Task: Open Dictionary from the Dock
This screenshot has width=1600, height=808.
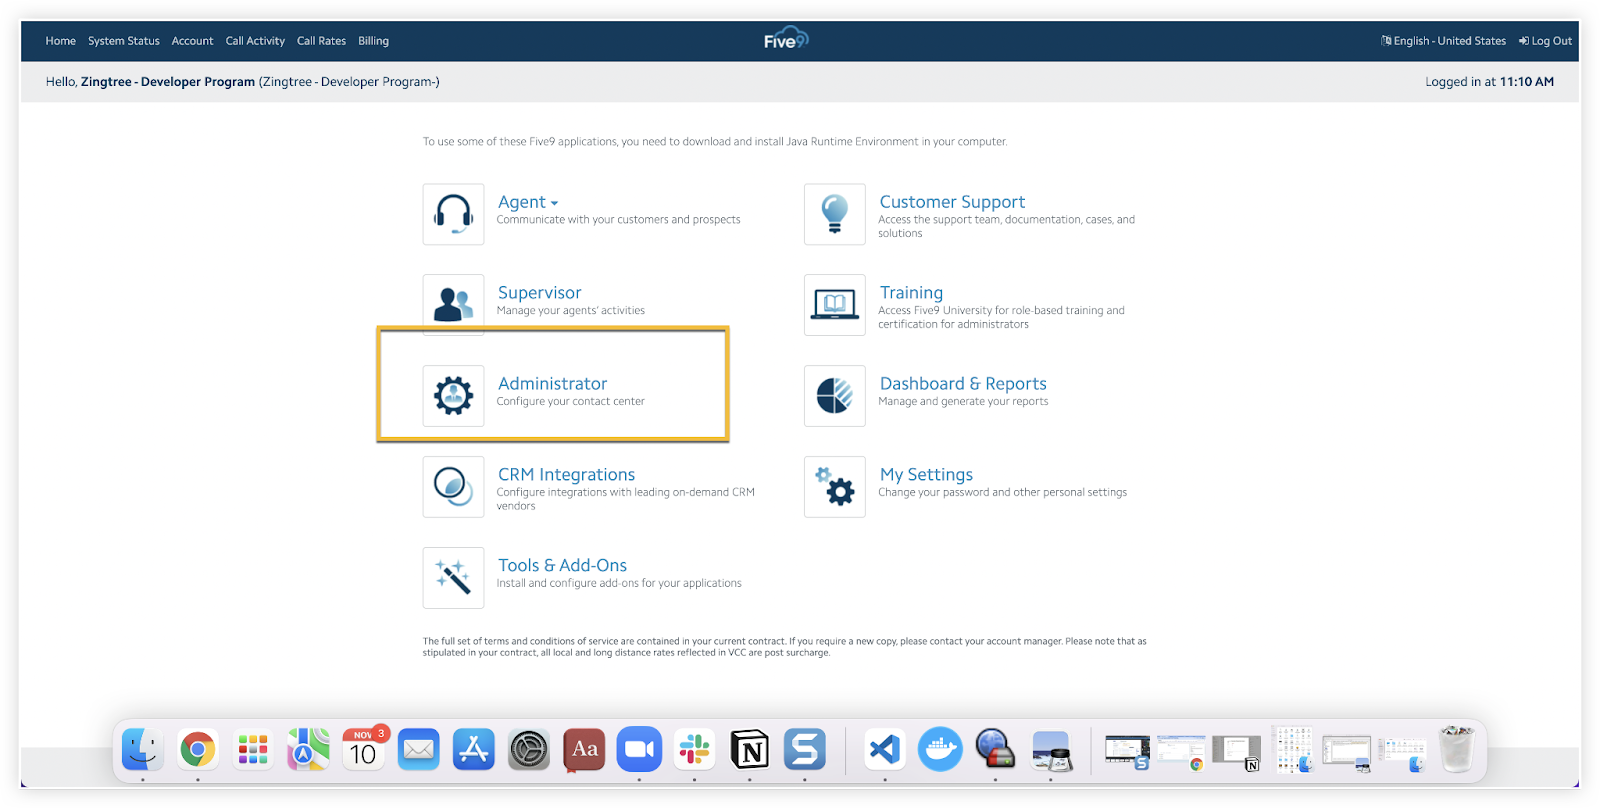Action: (584, 749)
